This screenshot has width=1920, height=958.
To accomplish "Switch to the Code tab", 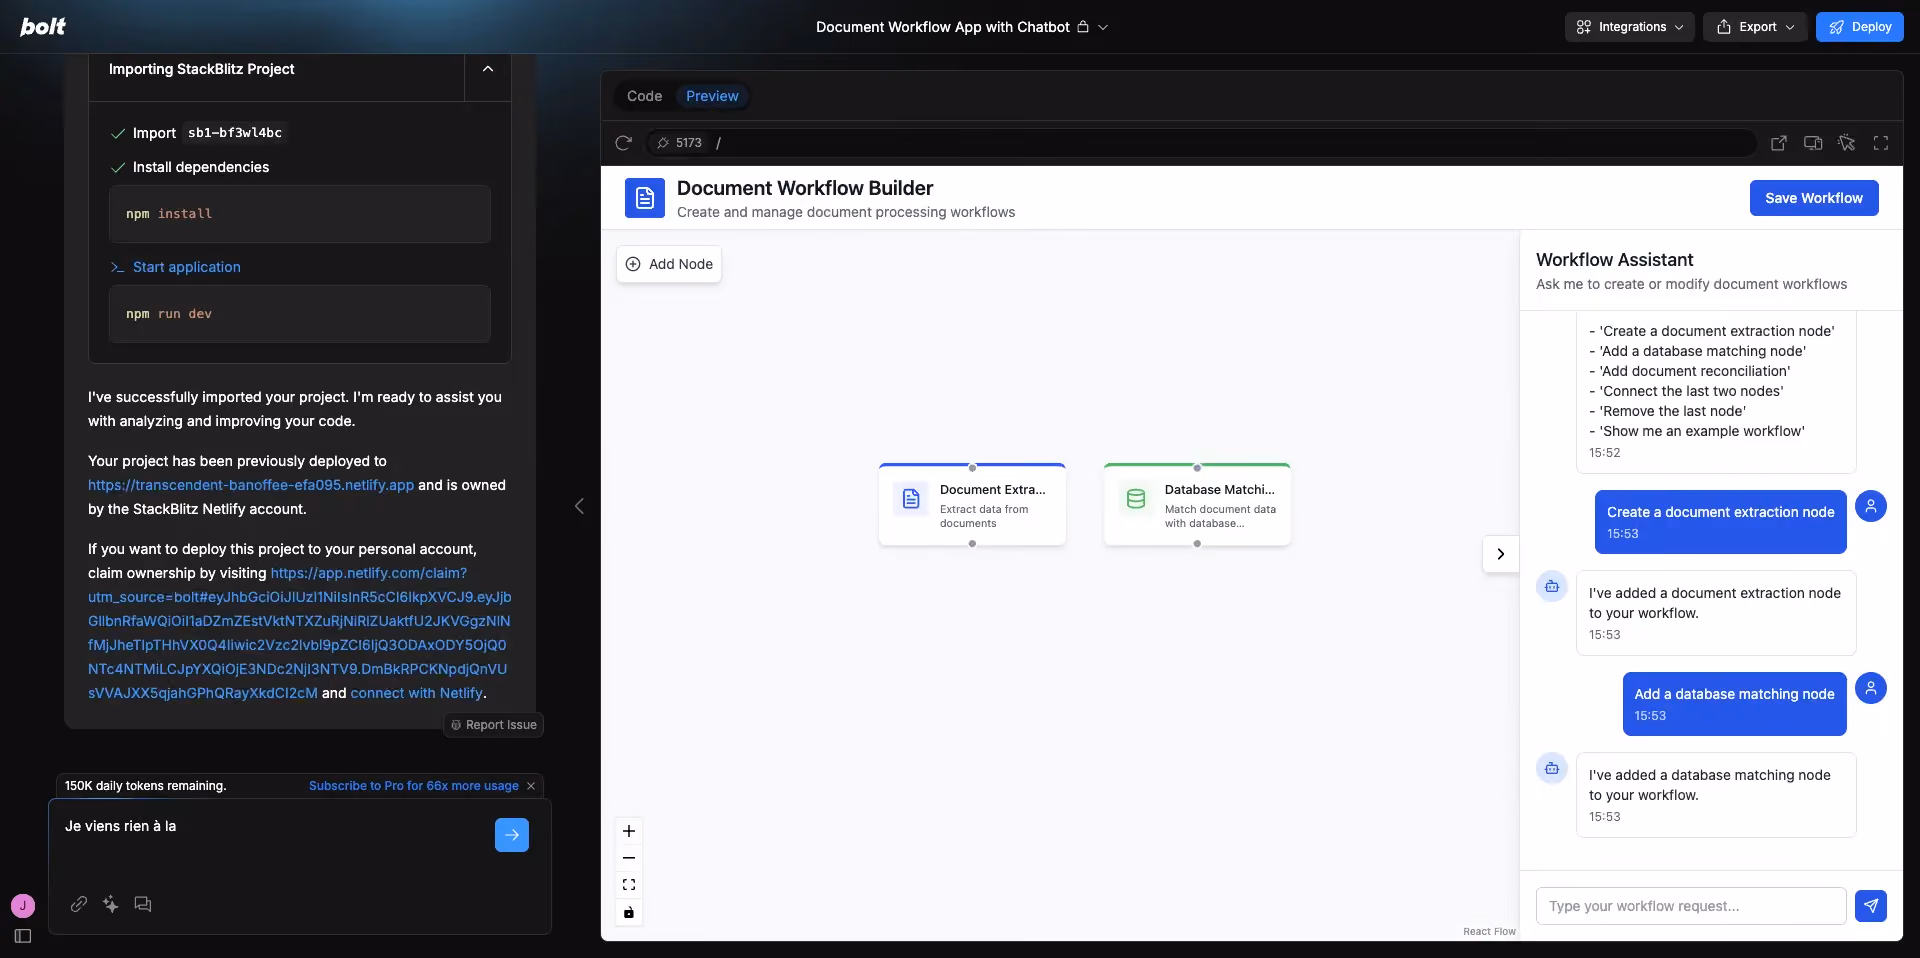I will pyautogui.click(x=644, y=96).
